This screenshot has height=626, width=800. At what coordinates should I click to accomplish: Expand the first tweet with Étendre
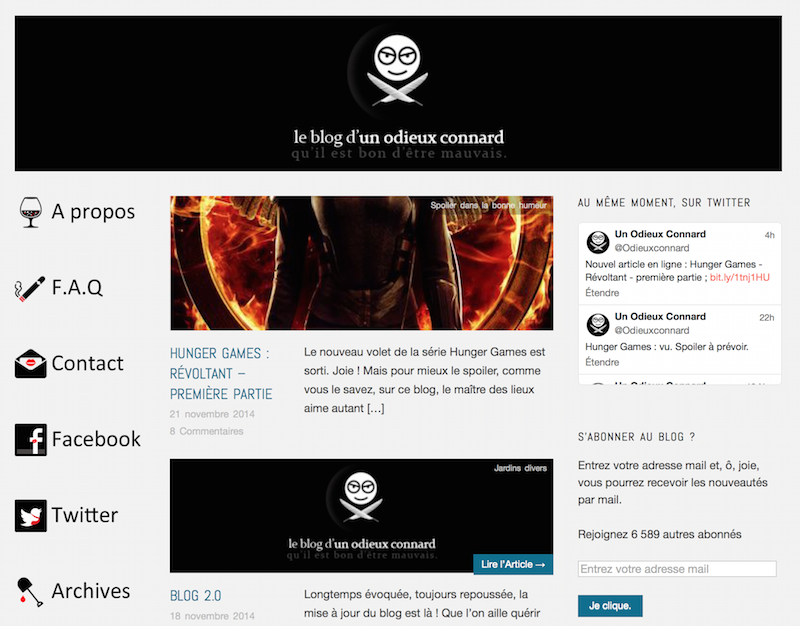602,293
